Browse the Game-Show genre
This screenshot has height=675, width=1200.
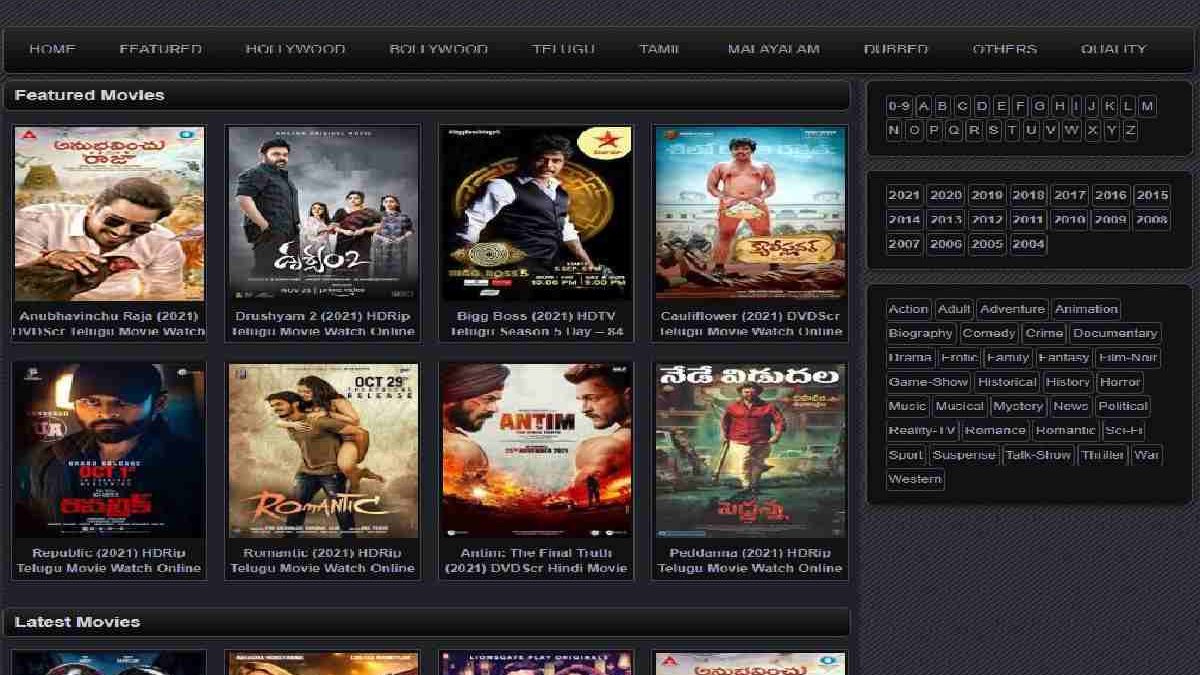point(928,382)
